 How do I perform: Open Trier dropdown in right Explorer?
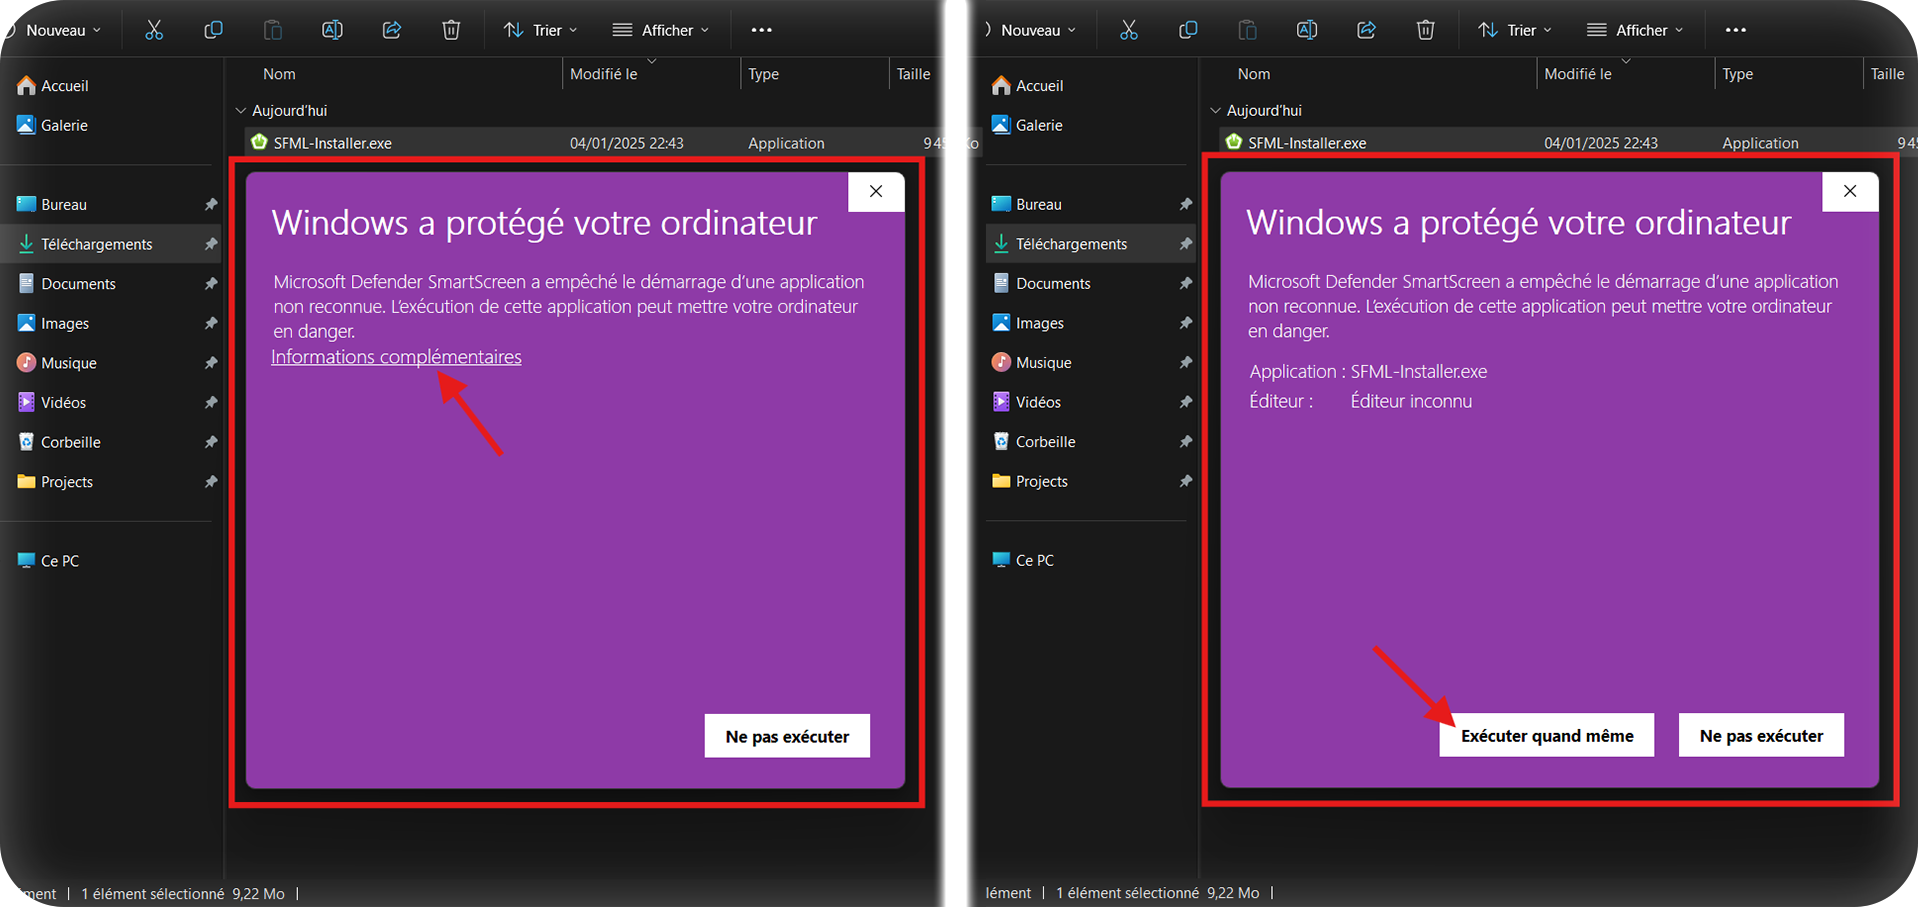coord(1515,30)
